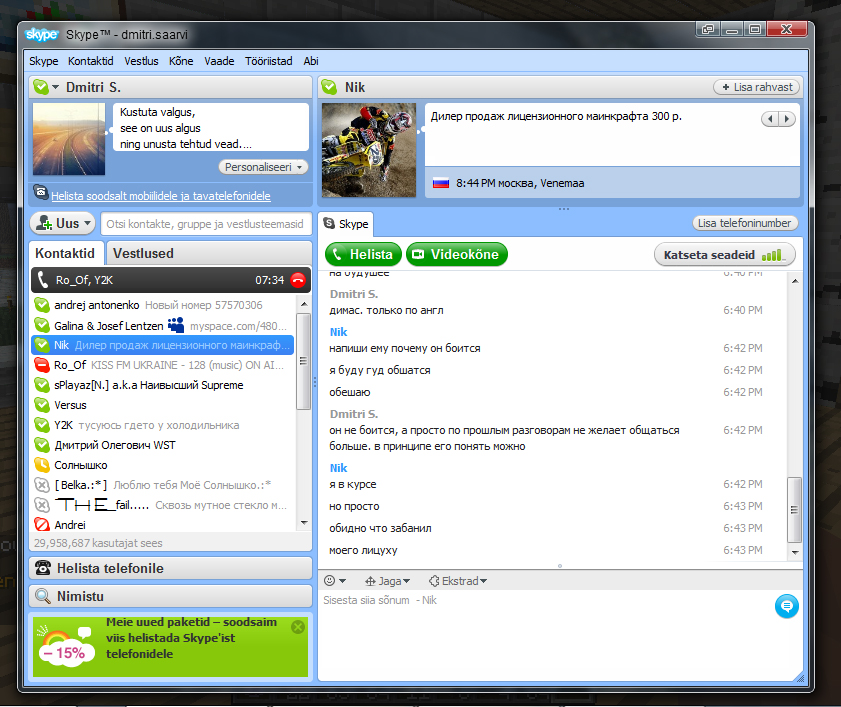Click the phone icon in the active call bar
The width and height of the screenshot is (841, 707).
coord(43,279)
